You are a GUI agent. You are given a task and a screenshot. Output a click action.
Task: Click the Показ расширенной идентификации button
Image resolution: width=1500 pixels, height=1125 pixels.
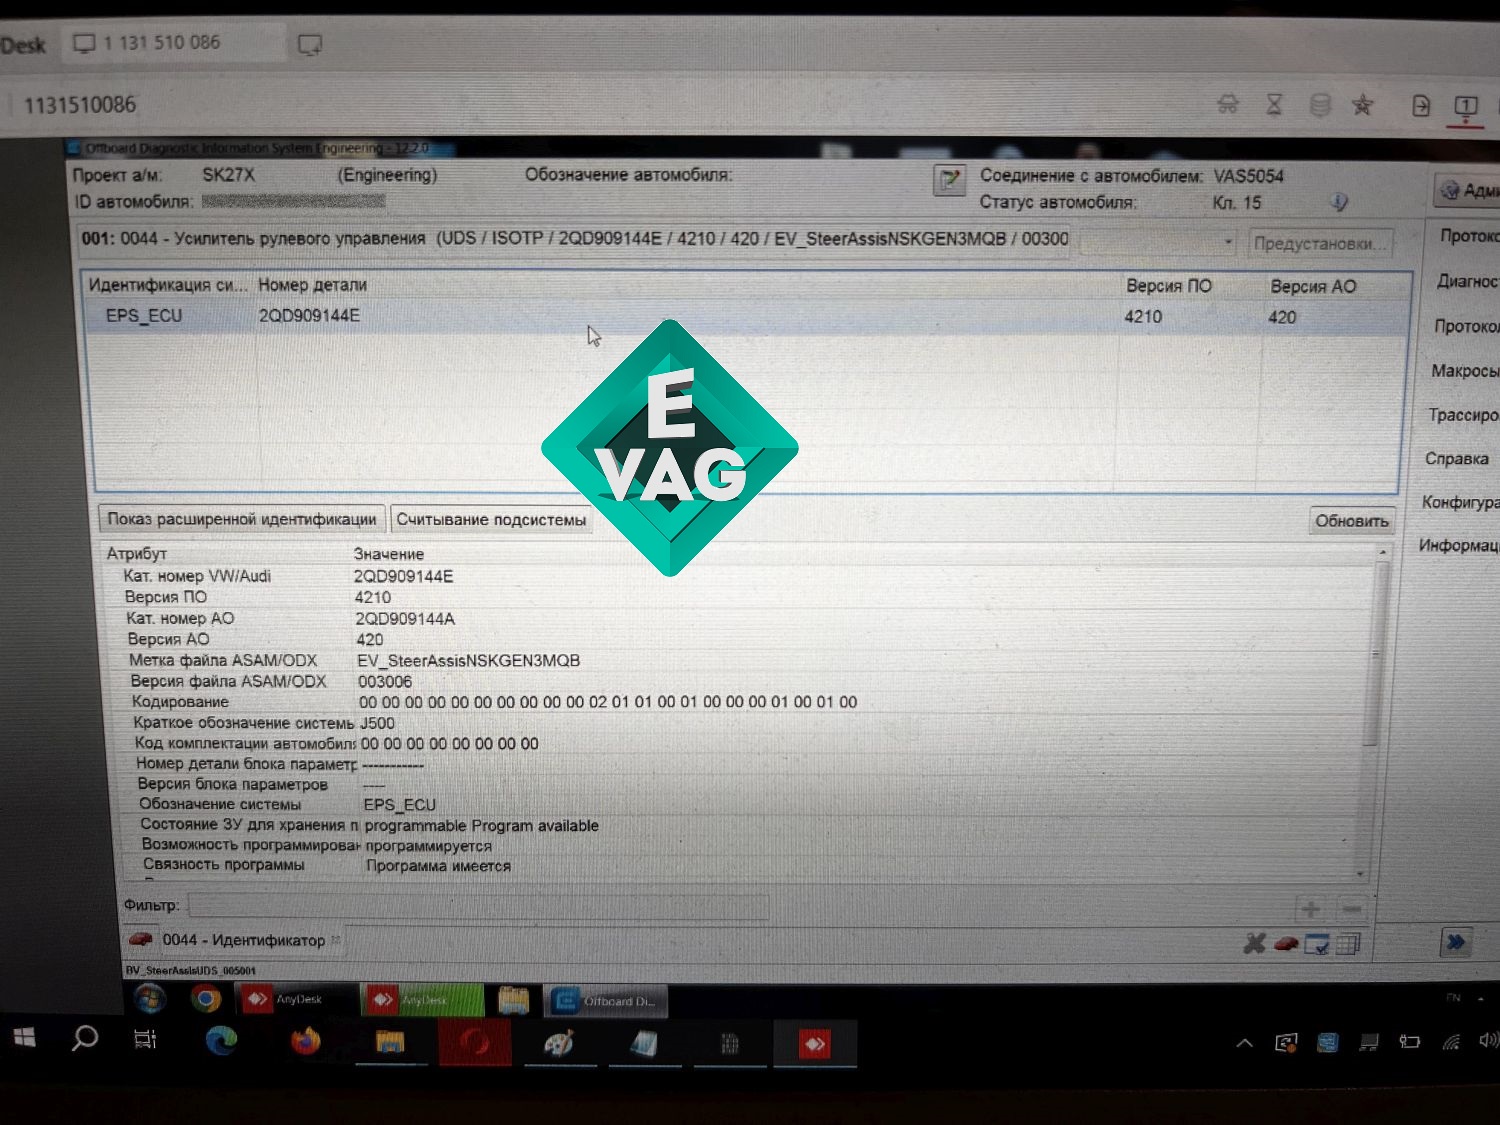pos(241,519)
